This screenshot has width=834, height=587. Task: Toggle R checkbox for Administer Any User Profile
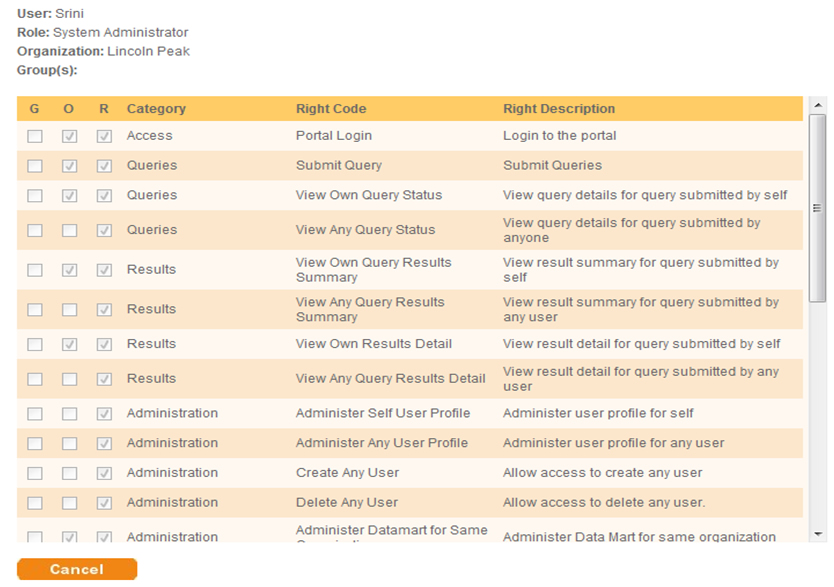tap(103, 444)
